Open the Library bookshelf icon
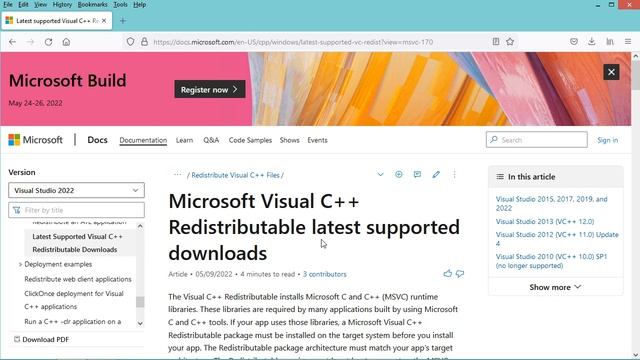Image resolution: width=640 pixels, height=360 pixels. (610, 42)
